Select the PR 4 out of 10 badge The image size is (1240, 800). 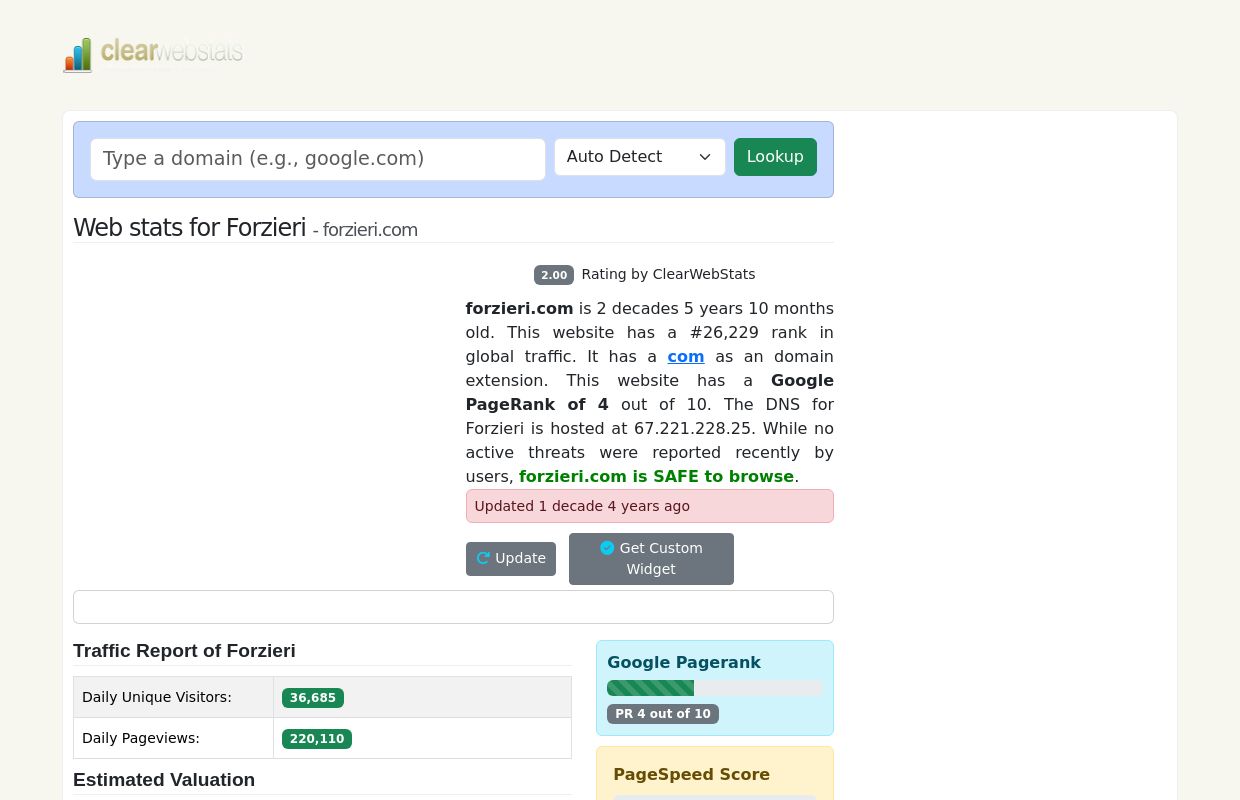662,714
